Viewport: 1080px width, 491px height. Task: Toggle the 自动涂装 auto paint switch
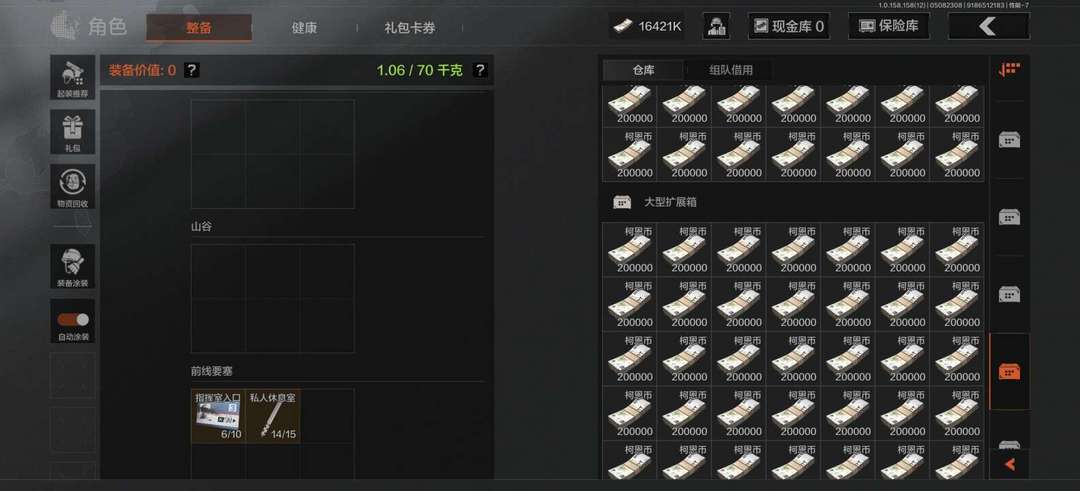[72, 320]
